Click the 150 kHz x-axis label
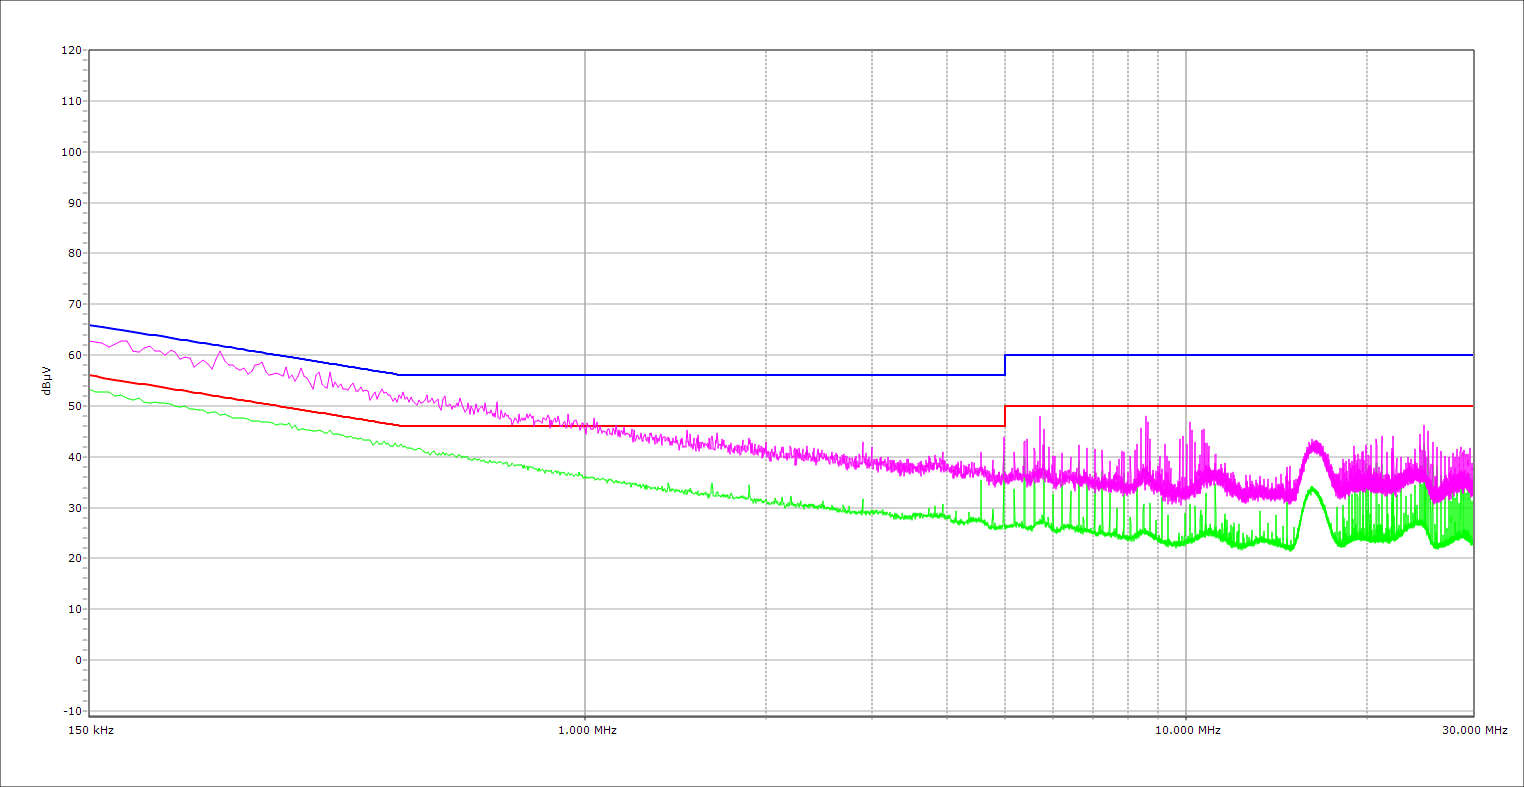Image resolution: width=1524 pixels, height=787 pixels. tap(89, 731)
